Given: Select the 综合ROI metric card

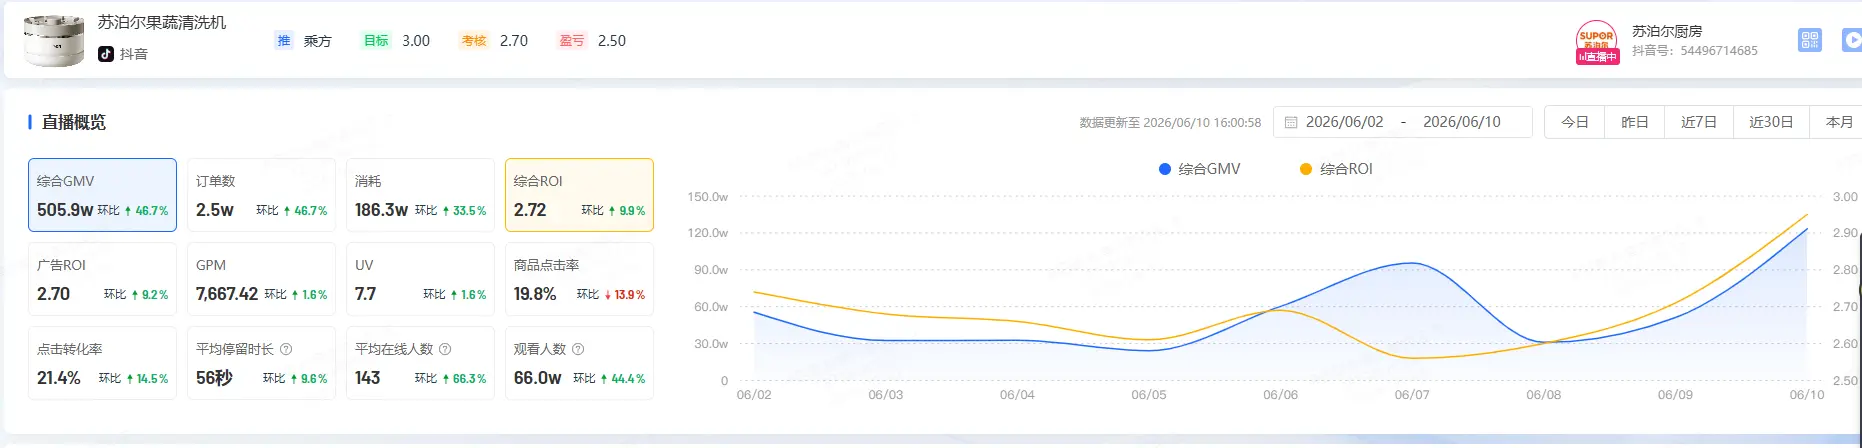Looking at the screenshot, I should 579,195.
